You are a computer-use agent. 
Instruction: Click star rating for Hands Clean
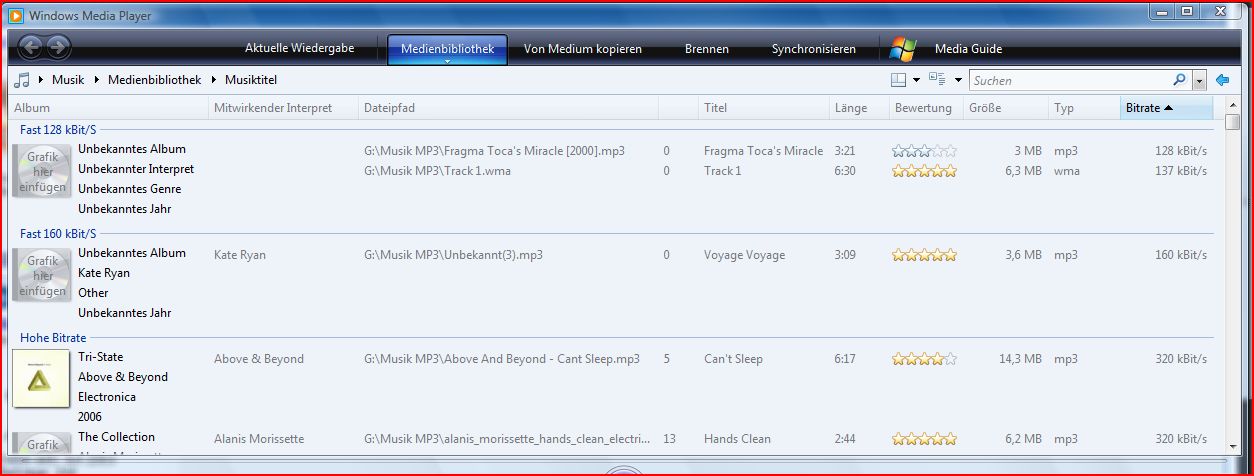coord(924,439)
